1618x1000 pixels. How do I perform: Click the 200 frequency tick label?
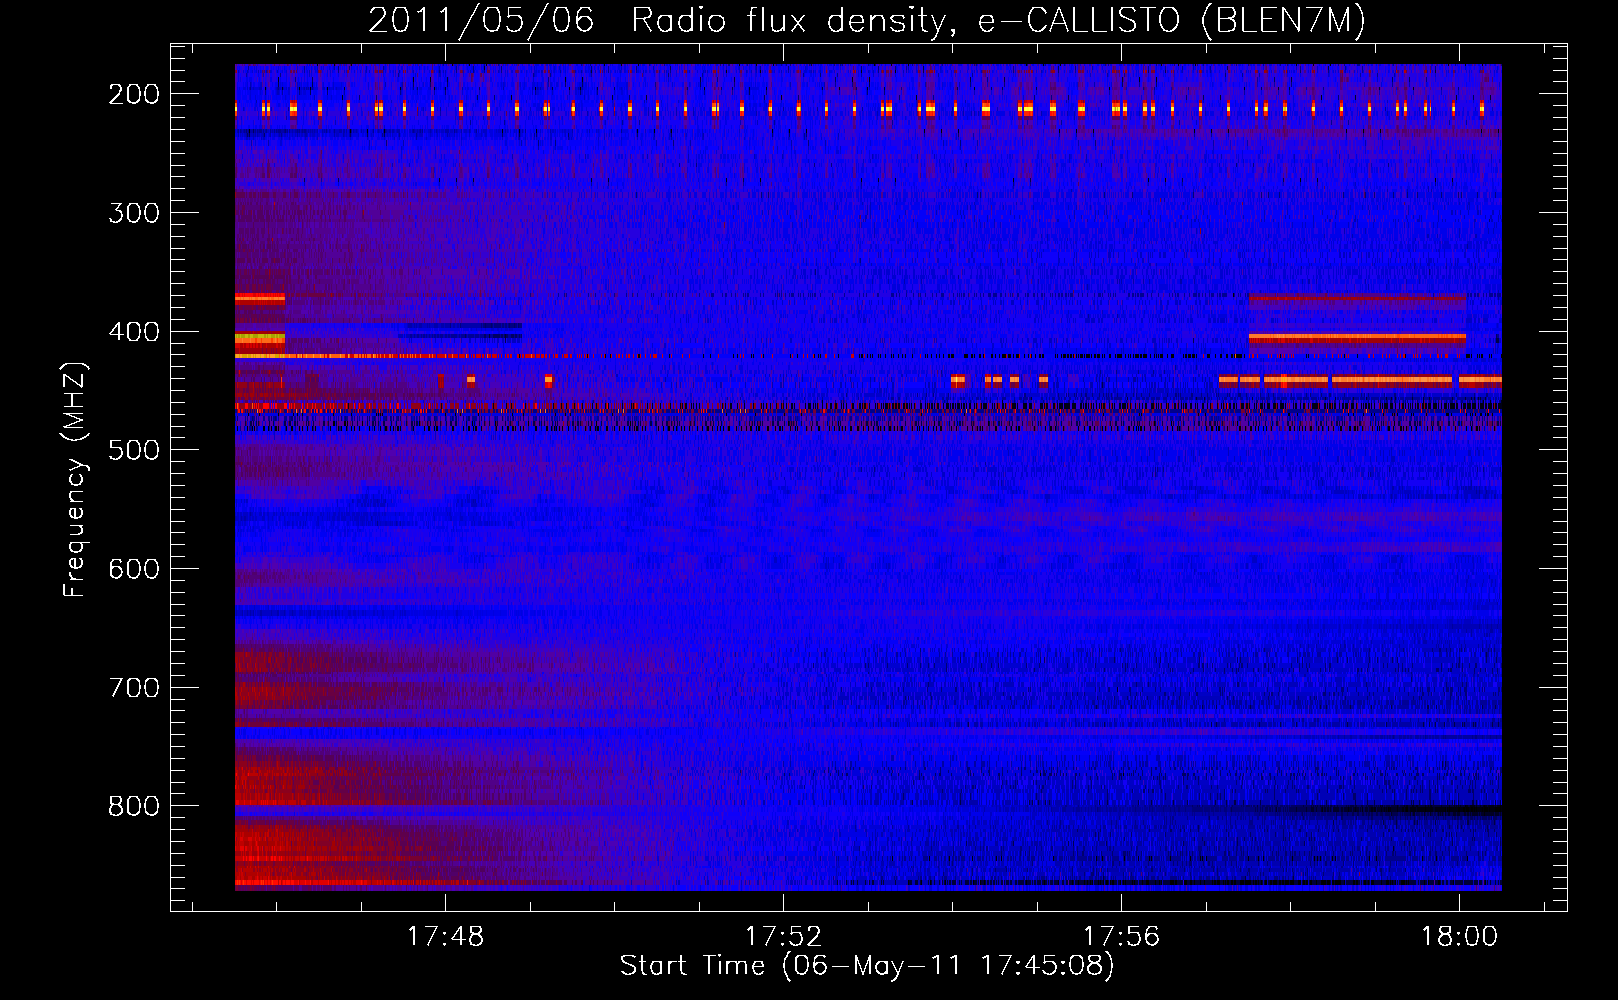134,94
